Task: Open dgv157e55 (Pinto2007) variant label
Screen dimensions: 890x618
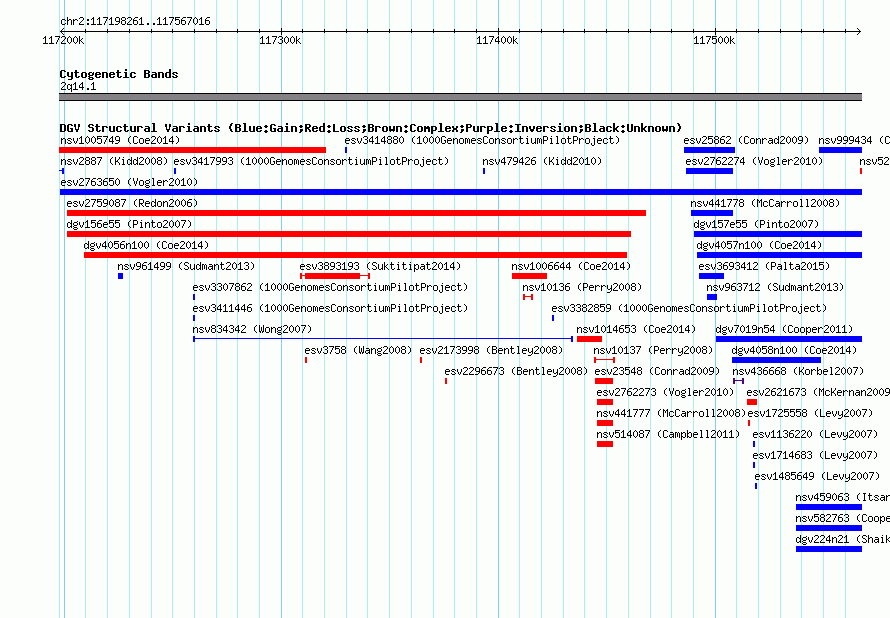Action: tap(756, 224)
